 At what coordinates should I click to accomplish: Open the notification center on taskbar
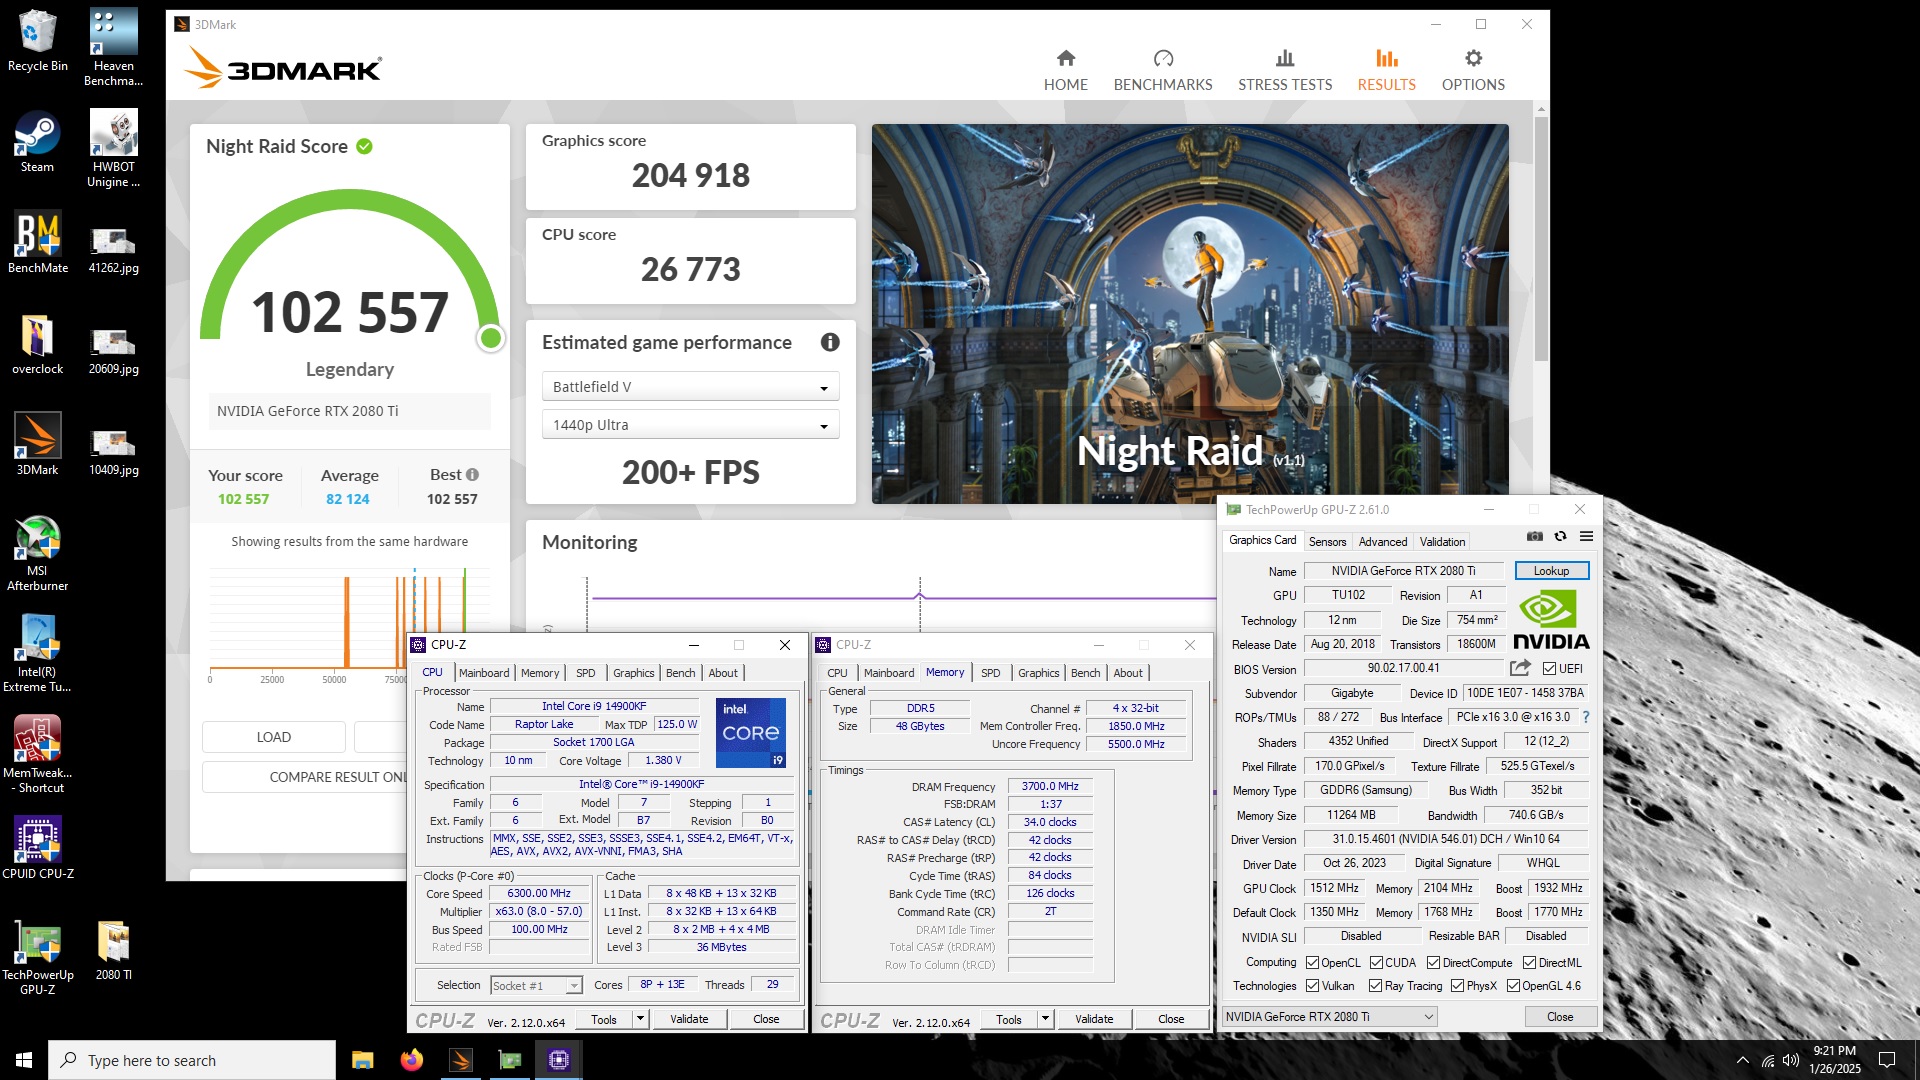pyautogui.click(x=1888, y=1060)
